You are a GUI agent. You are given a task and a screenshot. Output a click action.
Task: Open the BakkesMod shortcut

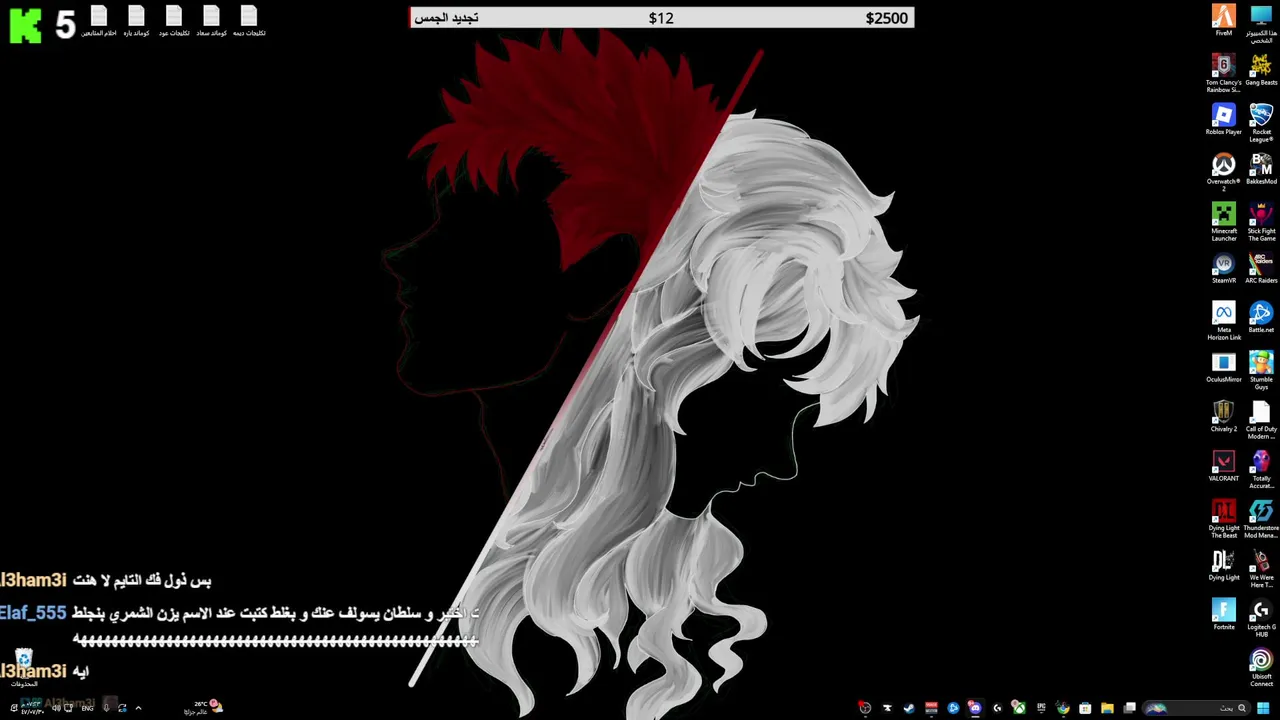[x=1261, y=169]
